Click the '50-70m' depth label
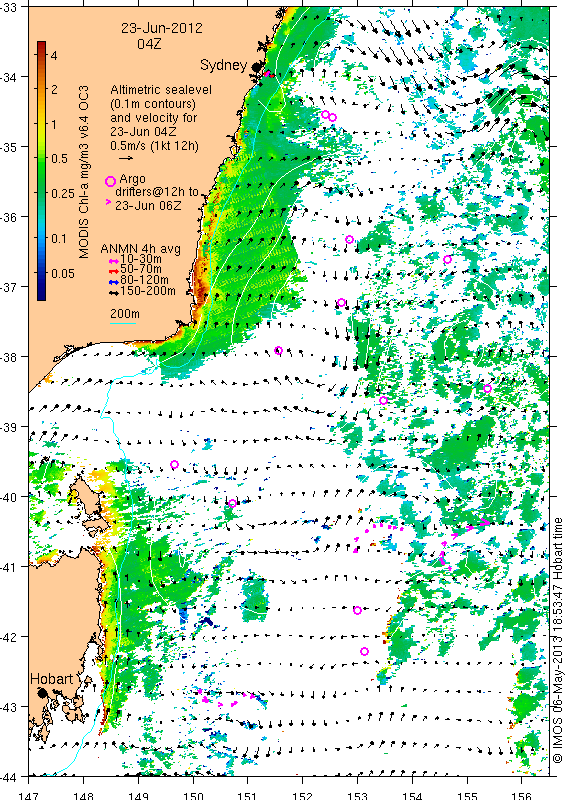 [140, 269]
